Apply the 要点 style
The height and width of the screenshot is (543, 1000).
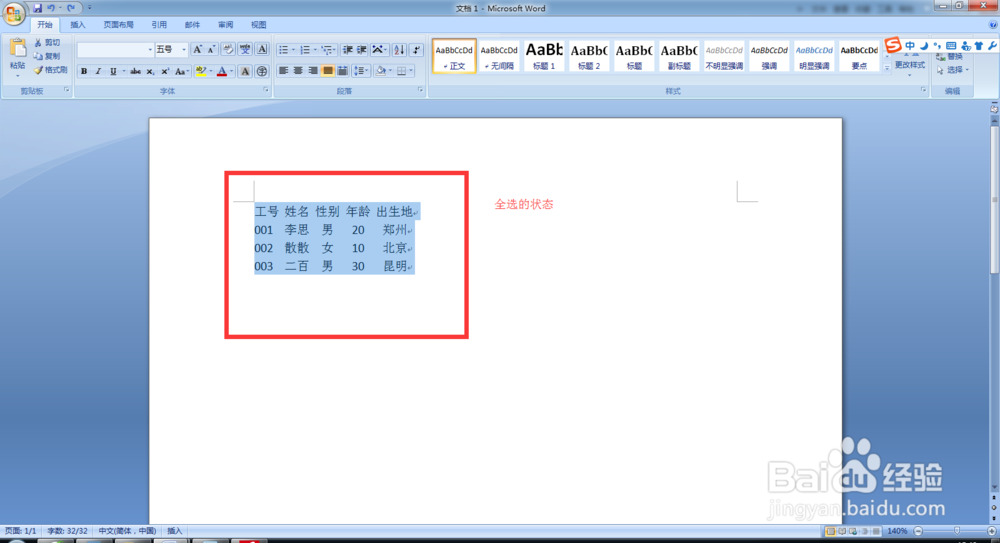[x=858, y=56]
